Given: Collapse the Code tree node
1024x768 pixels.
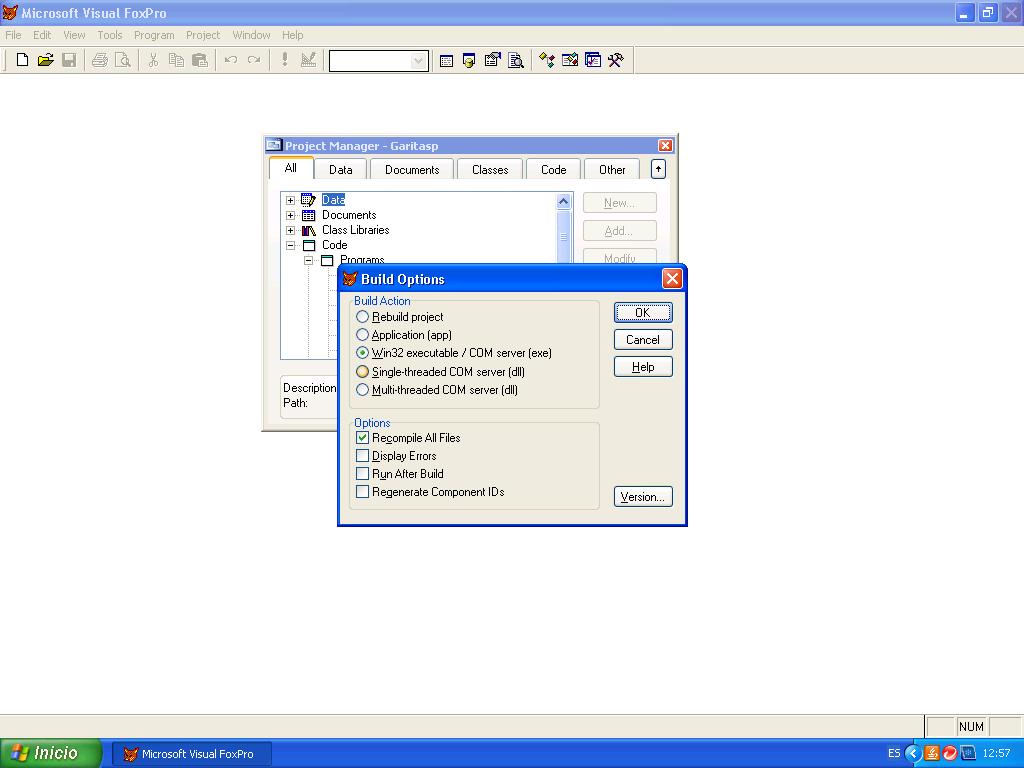Looking at the screenshot, I should click(291, 246).
